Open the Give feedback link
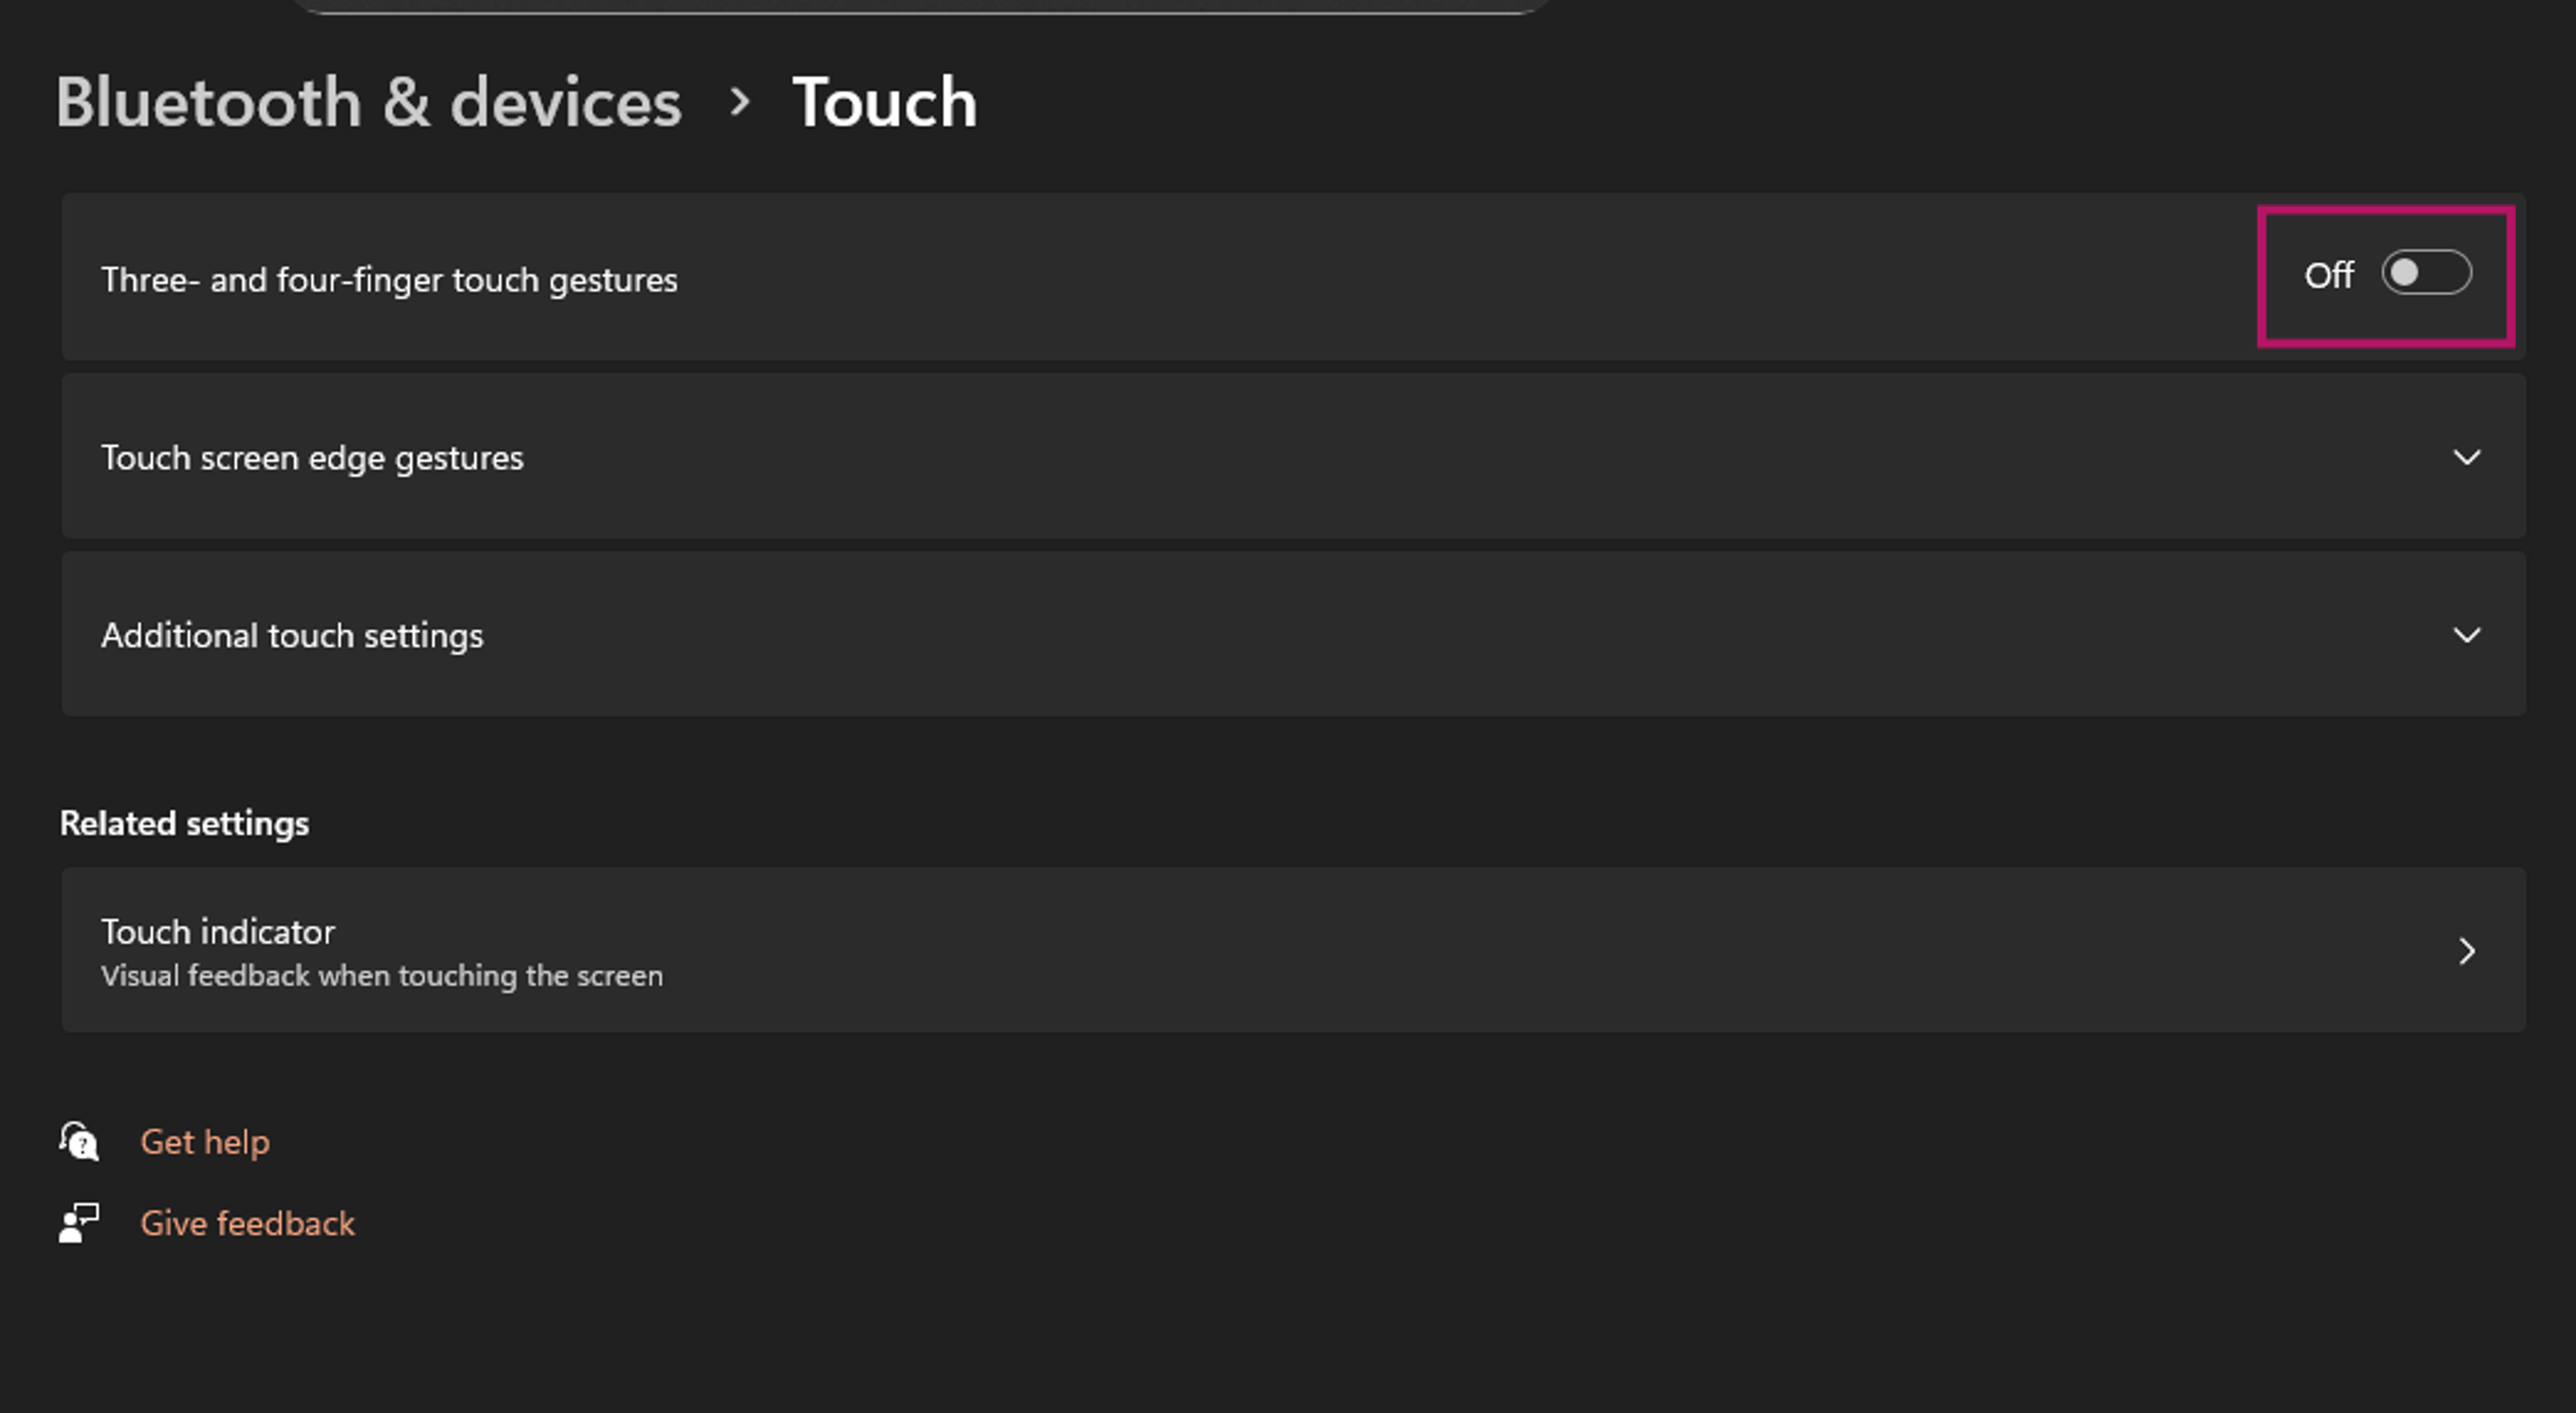Viewport: 2576px width, 1413px height. pyautogui.click(x=247, y=1224)
